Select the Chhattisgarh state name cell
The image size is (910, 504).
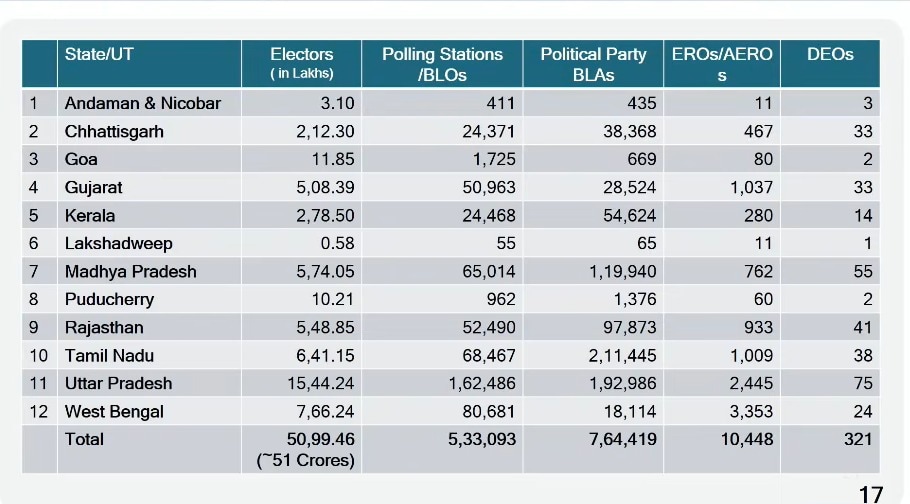(x=114, y=131)
